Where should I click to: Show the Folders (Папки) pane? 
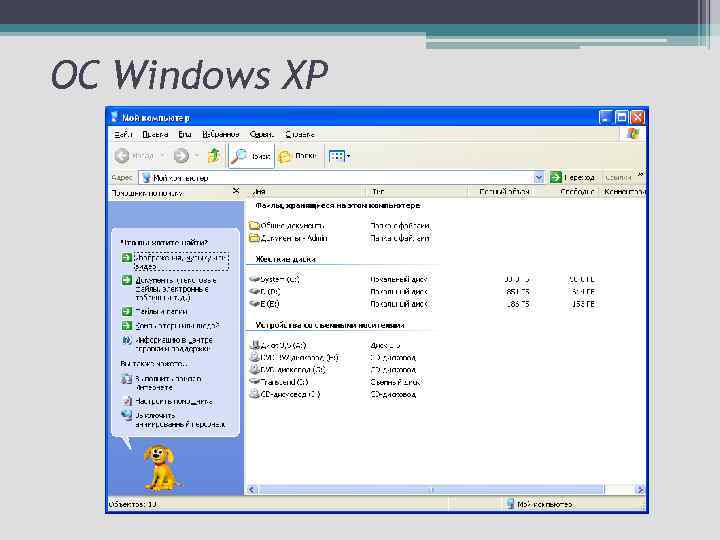tap(298, 156)
